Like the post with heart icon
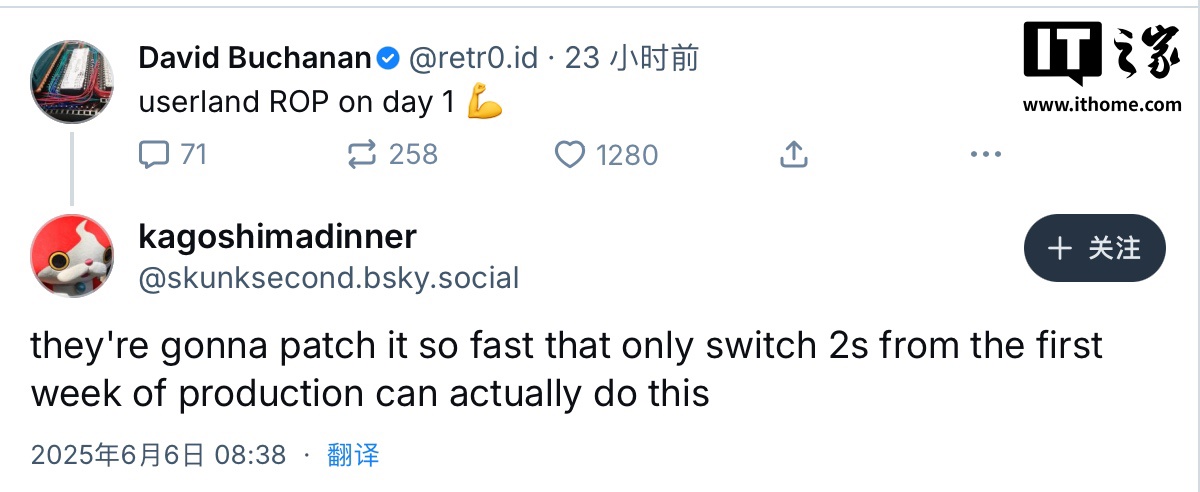This screenshot has width=1200, height=492. [x=569, y=154]
